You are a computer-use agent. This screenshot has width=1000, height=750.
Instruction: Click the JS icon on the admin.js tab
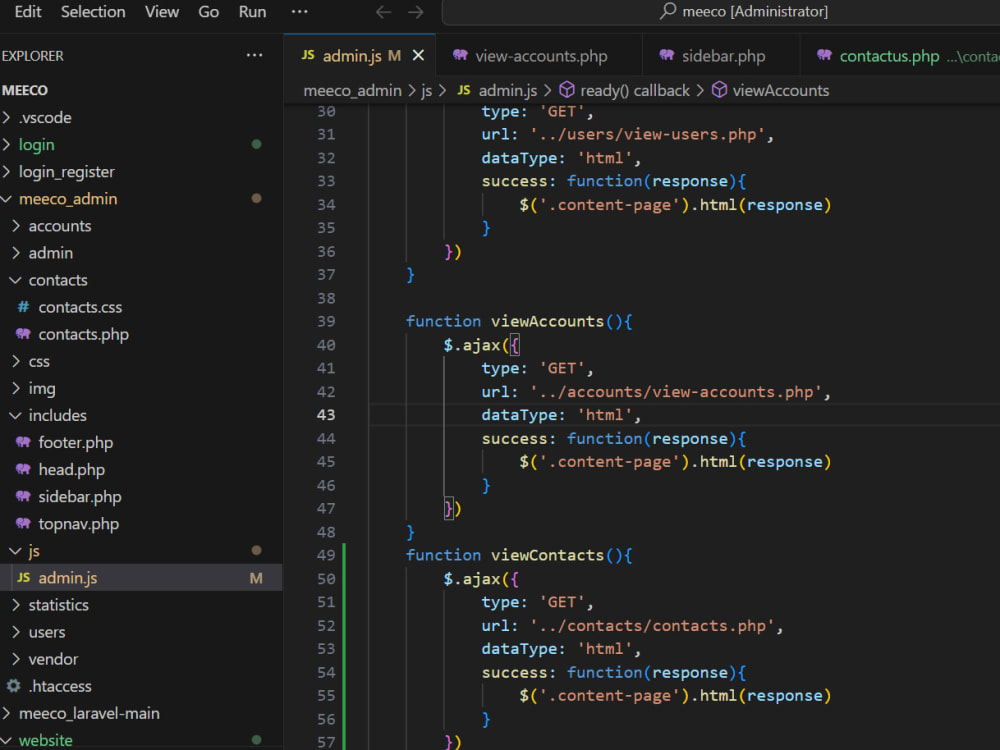point(308,55)
